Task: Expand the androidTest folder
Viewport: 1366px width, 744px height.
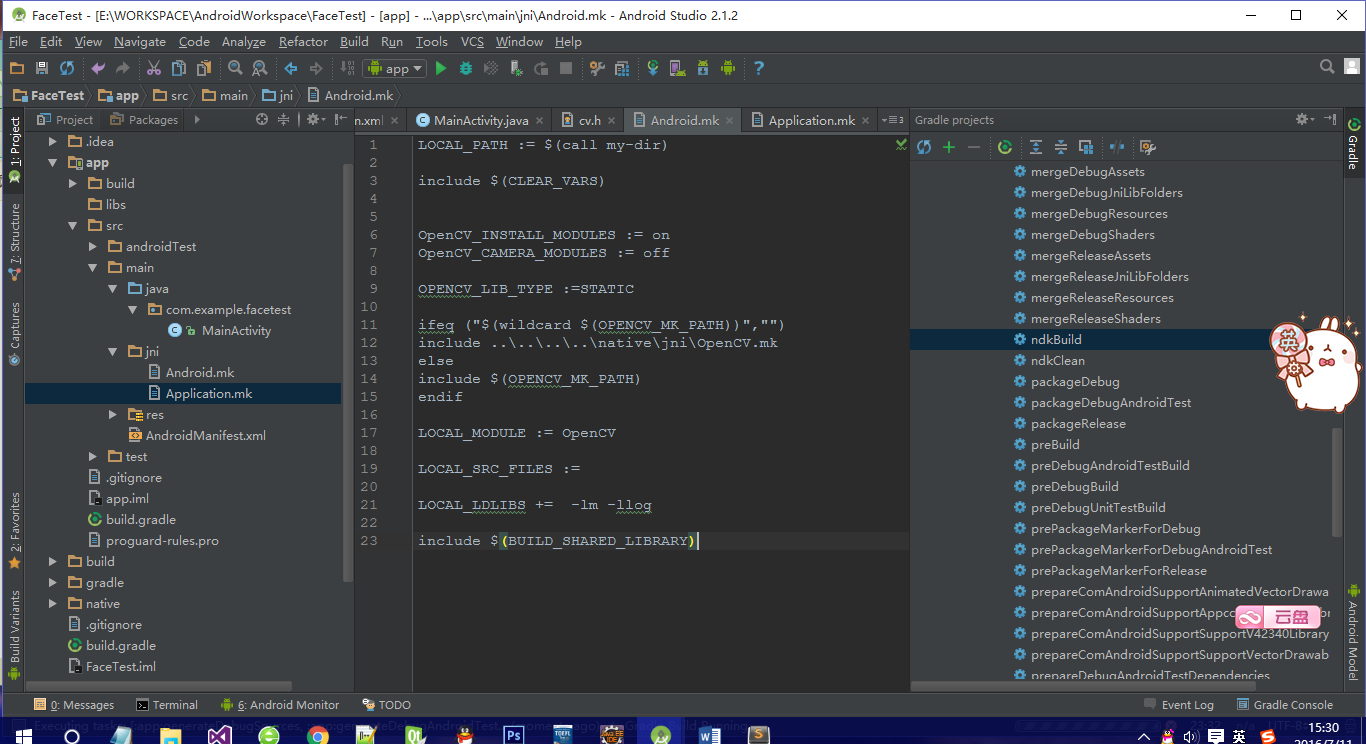Action: point(93,246)
